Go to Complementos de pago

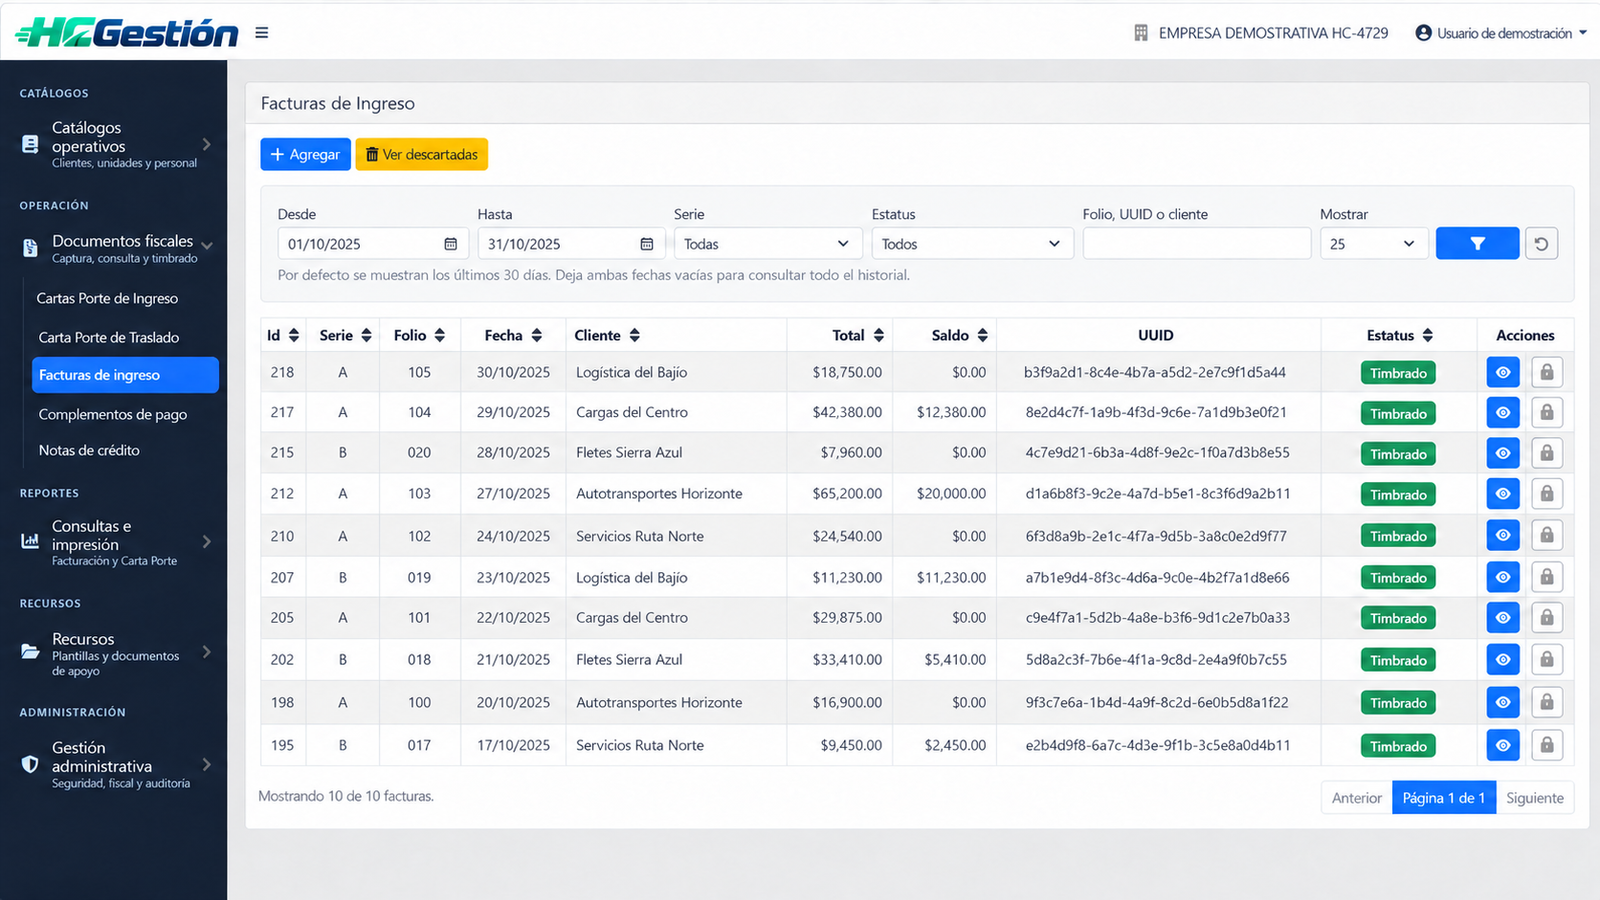point(113,414)
